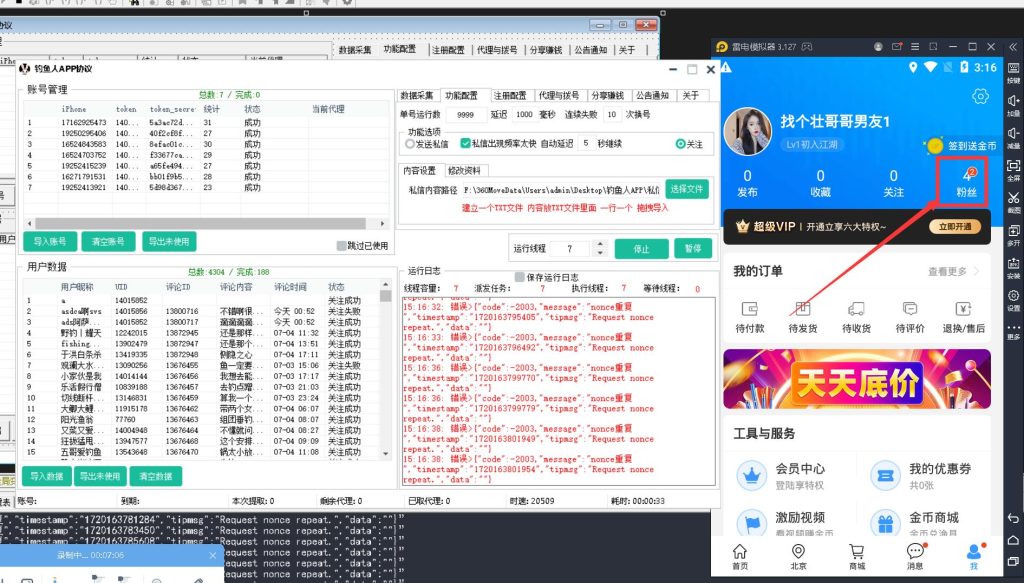Go to 首页 home icon in bottom bar

[x=739, y=551]
